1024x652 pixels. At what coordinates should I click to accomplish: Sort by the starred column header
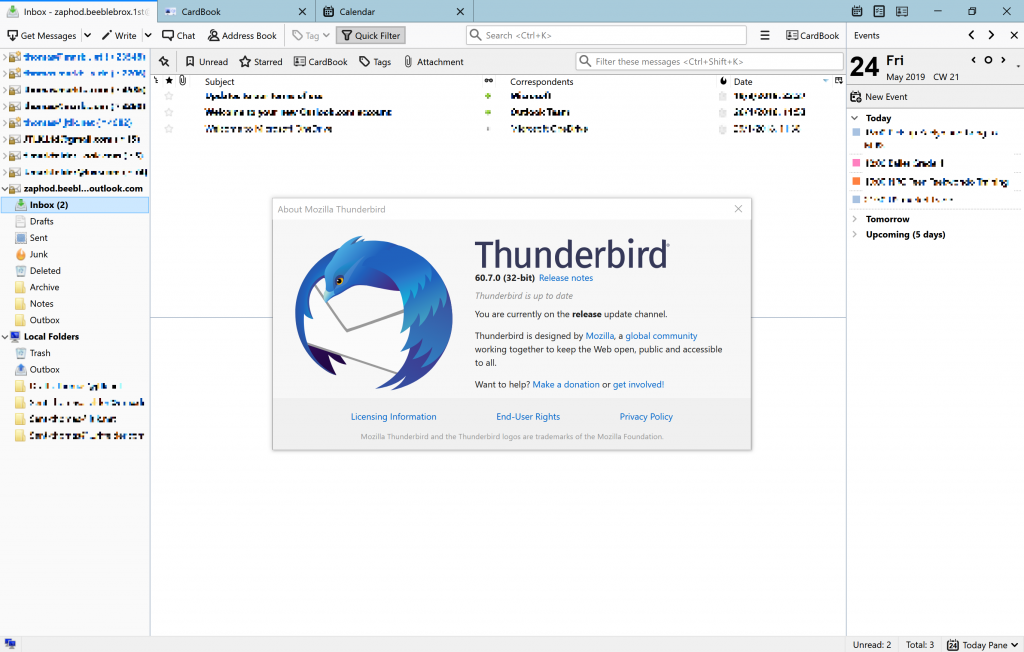coord(169,81)
